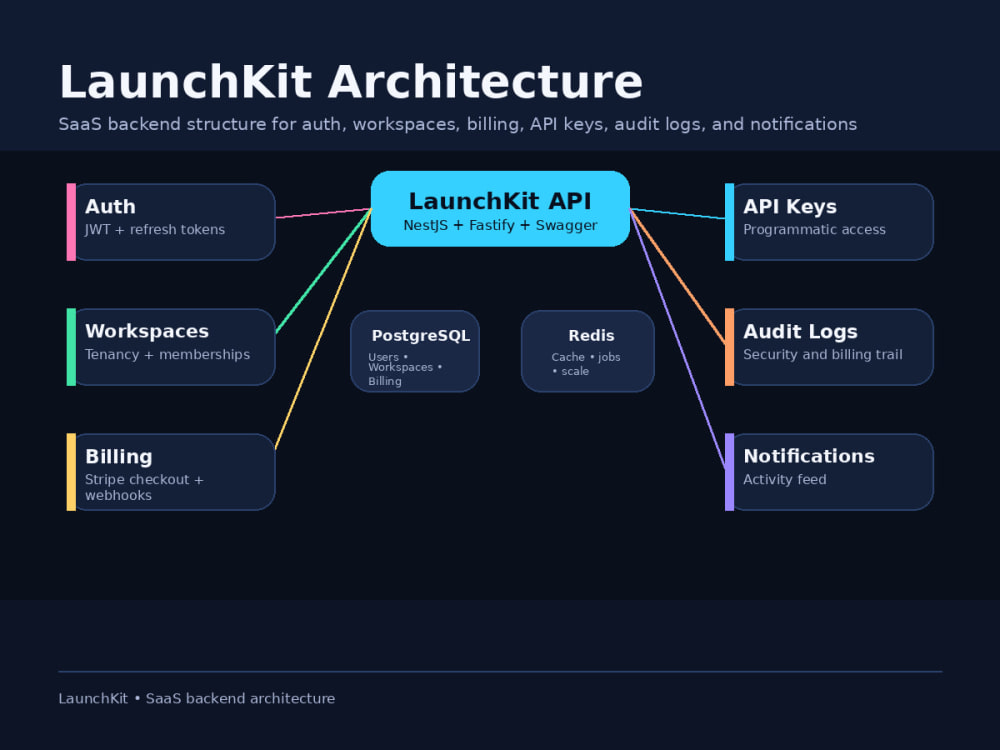Select the LaunchKit API center node
The width and height of the screenshot is (1000, 750).
pos(500,209)
